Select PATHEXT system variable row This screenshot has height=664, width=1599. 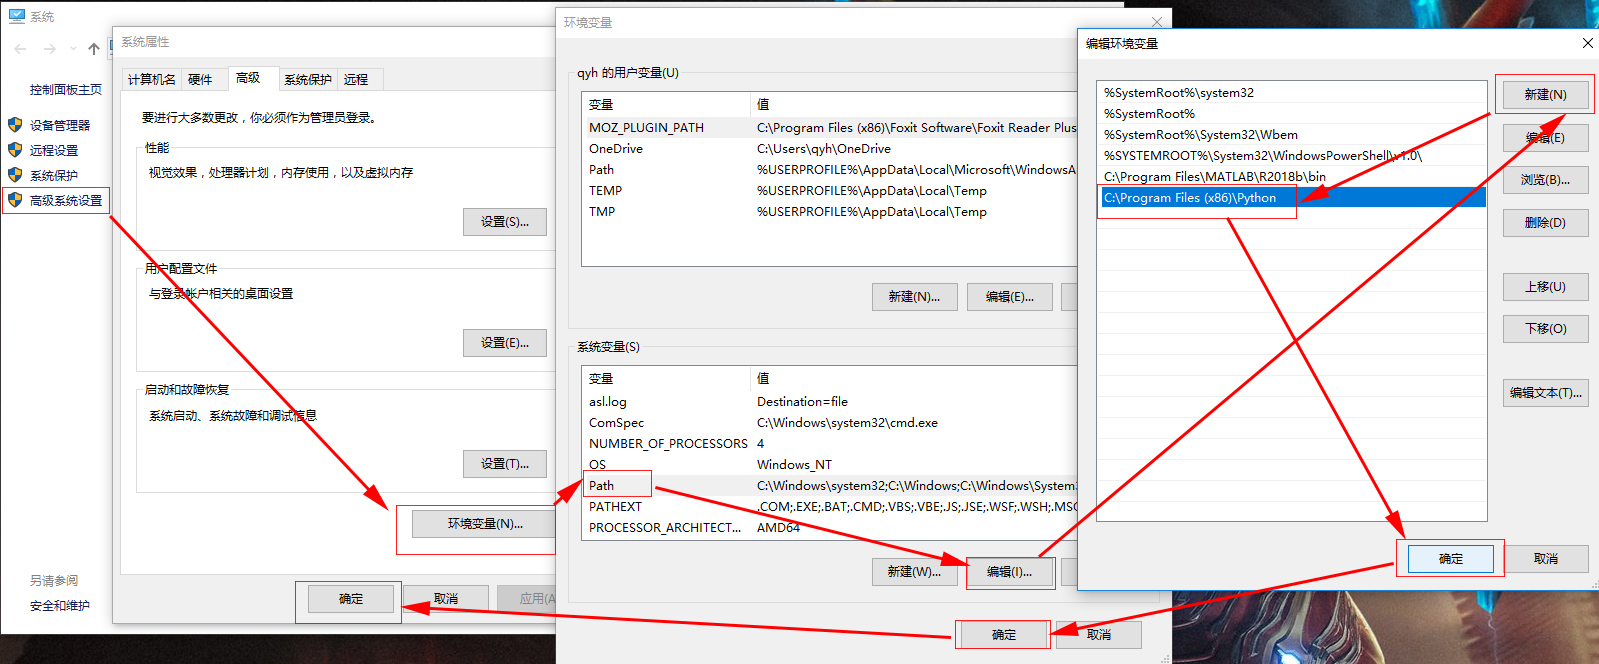point(829,506)
